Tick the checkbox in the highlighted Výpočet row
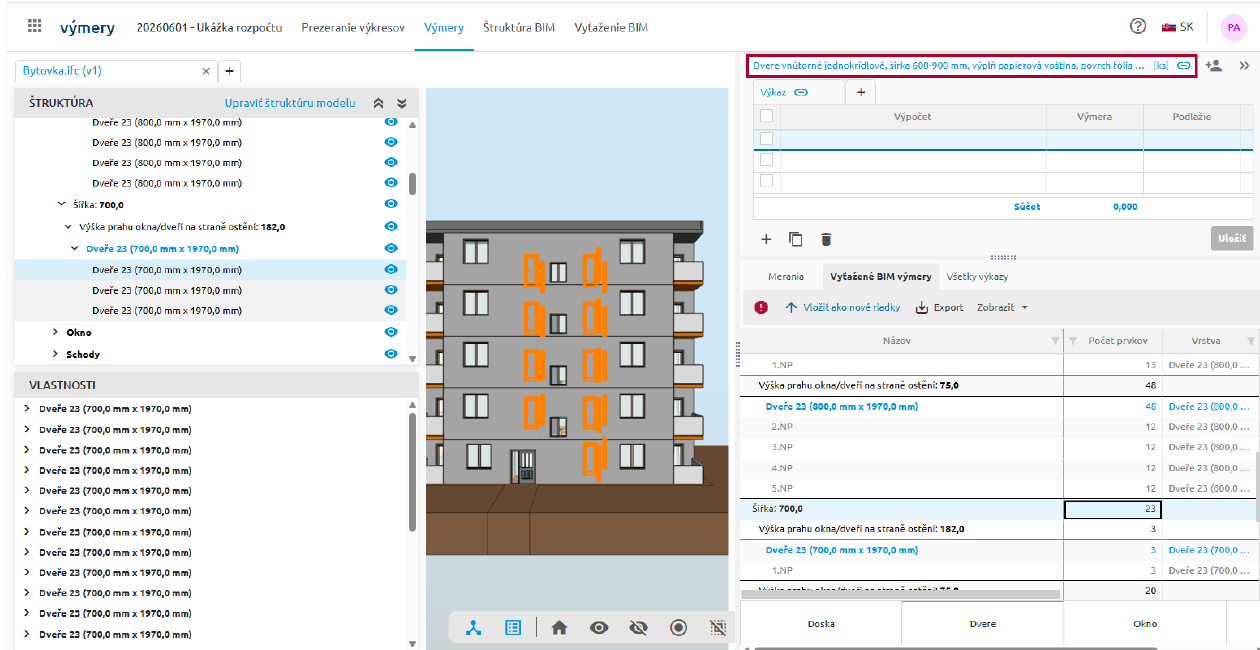 coord(767,139)
